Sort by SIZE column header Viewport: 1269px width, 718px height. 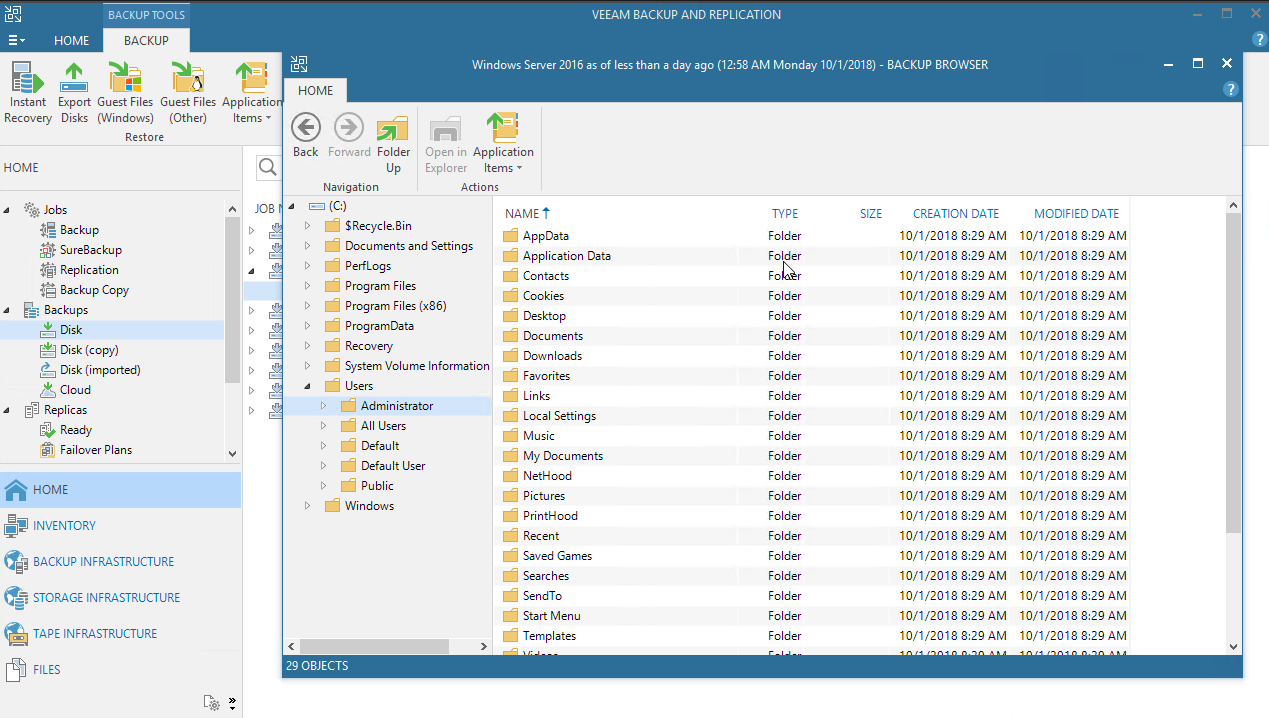click(x=871, y=213)
